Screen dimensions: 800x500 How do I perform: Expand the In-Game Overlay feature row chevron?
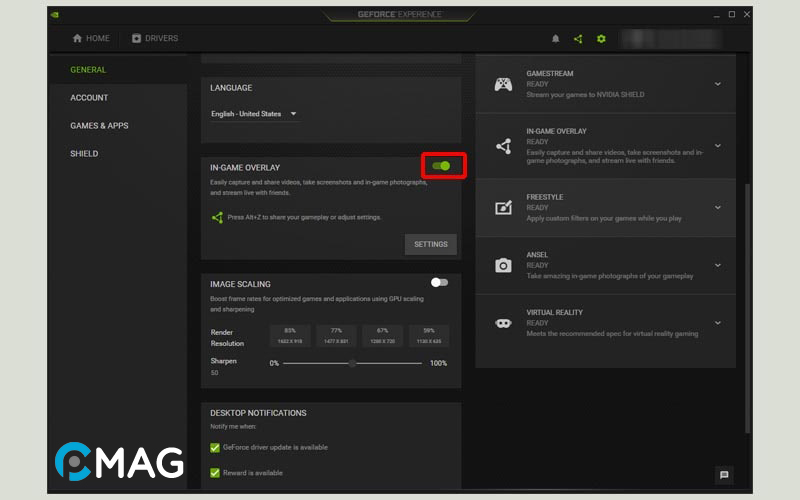tap(717, 146)
